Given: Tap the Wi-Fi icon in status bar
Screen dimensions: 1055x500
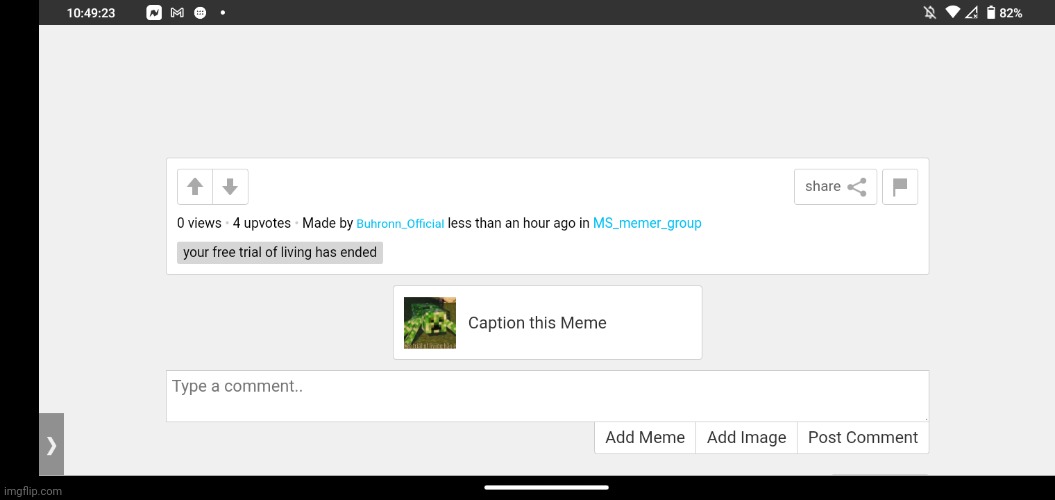Looking at the screenshot, I should 953,13.
